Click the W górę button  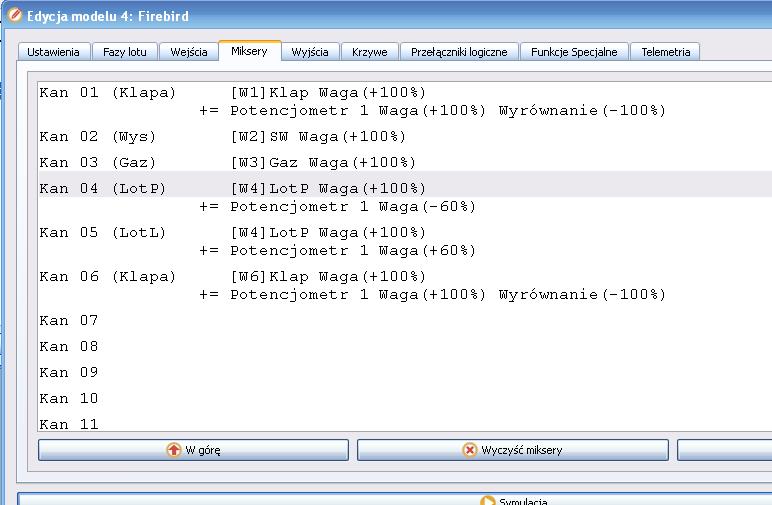(193, 450)
